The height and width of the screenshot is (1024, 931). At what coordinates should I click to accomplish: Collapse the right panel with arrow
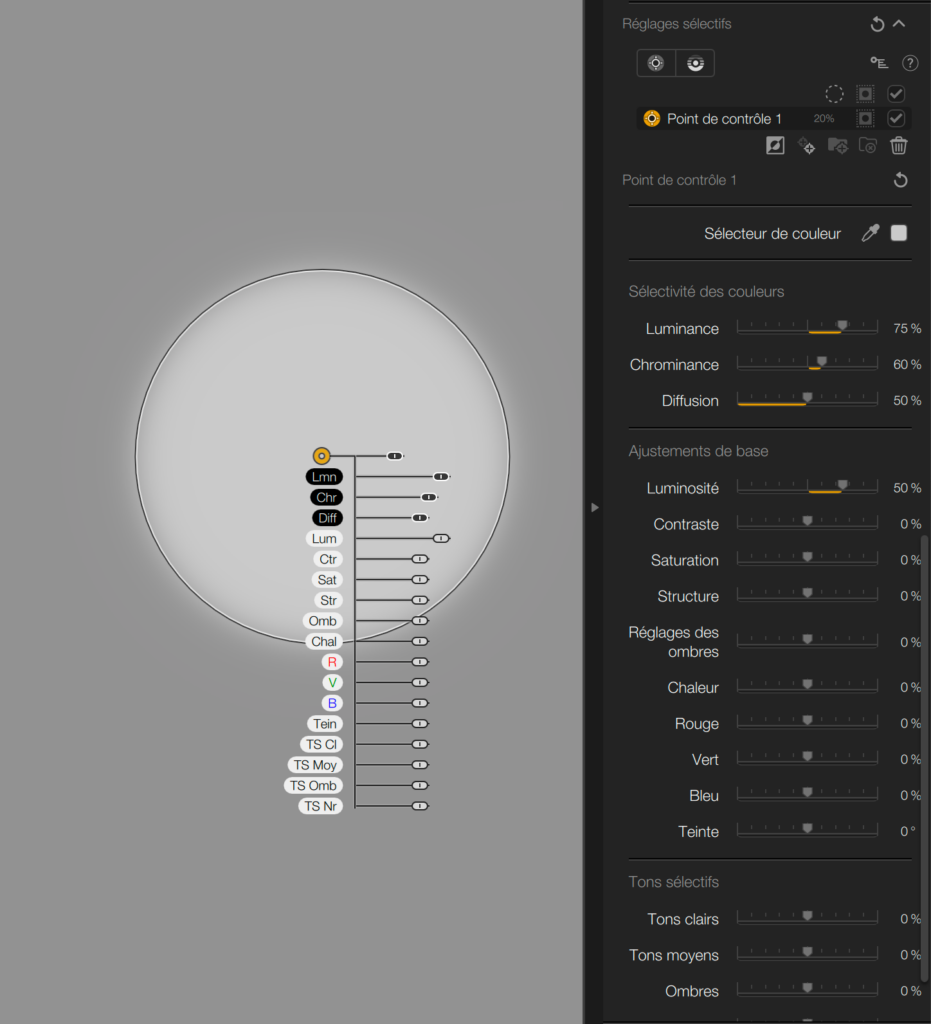[594, 507]
